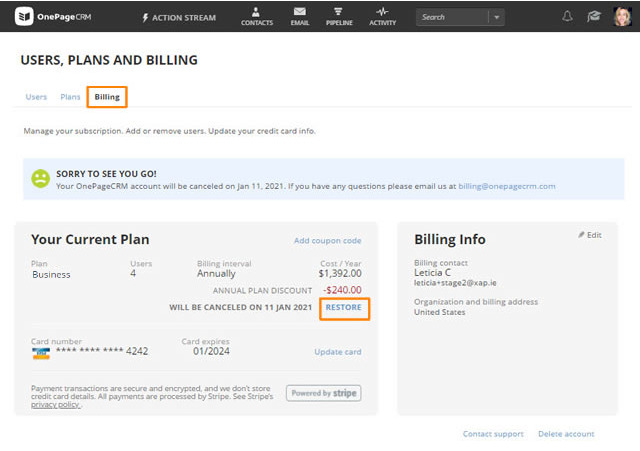
Task: Click the Powered by Stripe badge
Action: (324, 393)
